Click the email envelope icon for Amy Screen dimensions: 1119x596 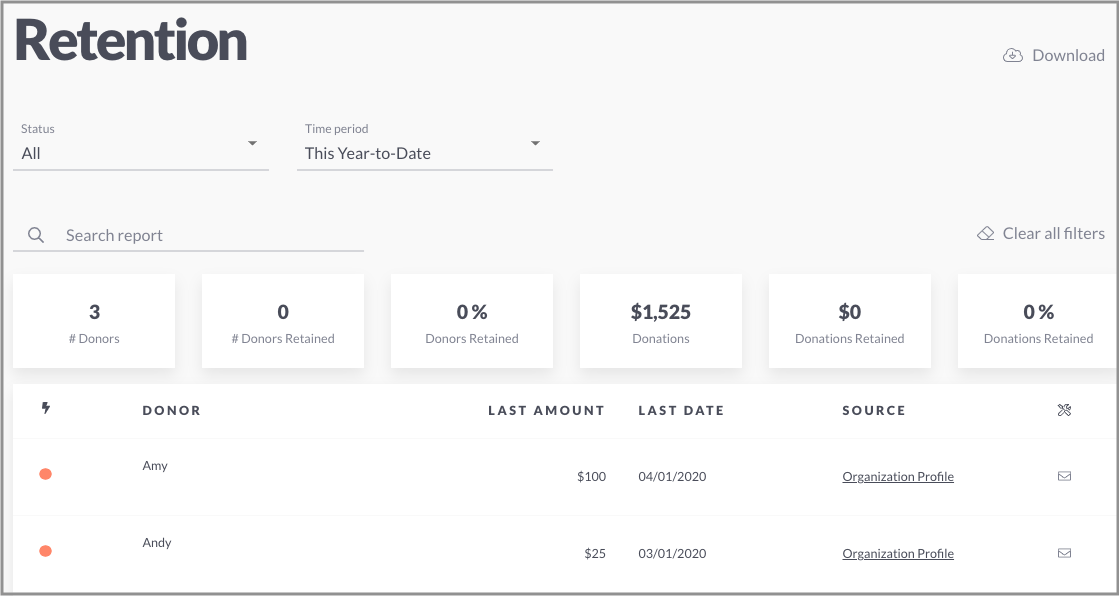tap(1064, 476)
